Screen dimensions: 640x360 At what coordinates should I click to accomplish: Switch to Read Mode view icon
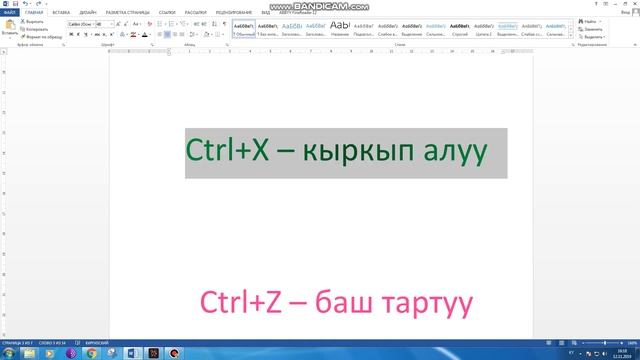click(549, 343)
